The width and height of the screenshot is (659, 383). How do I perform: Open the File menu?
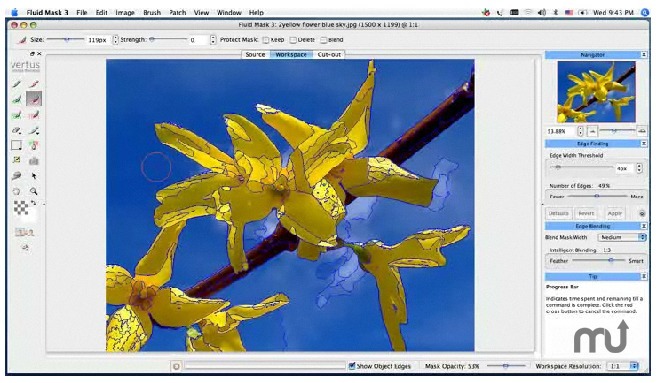82,13
